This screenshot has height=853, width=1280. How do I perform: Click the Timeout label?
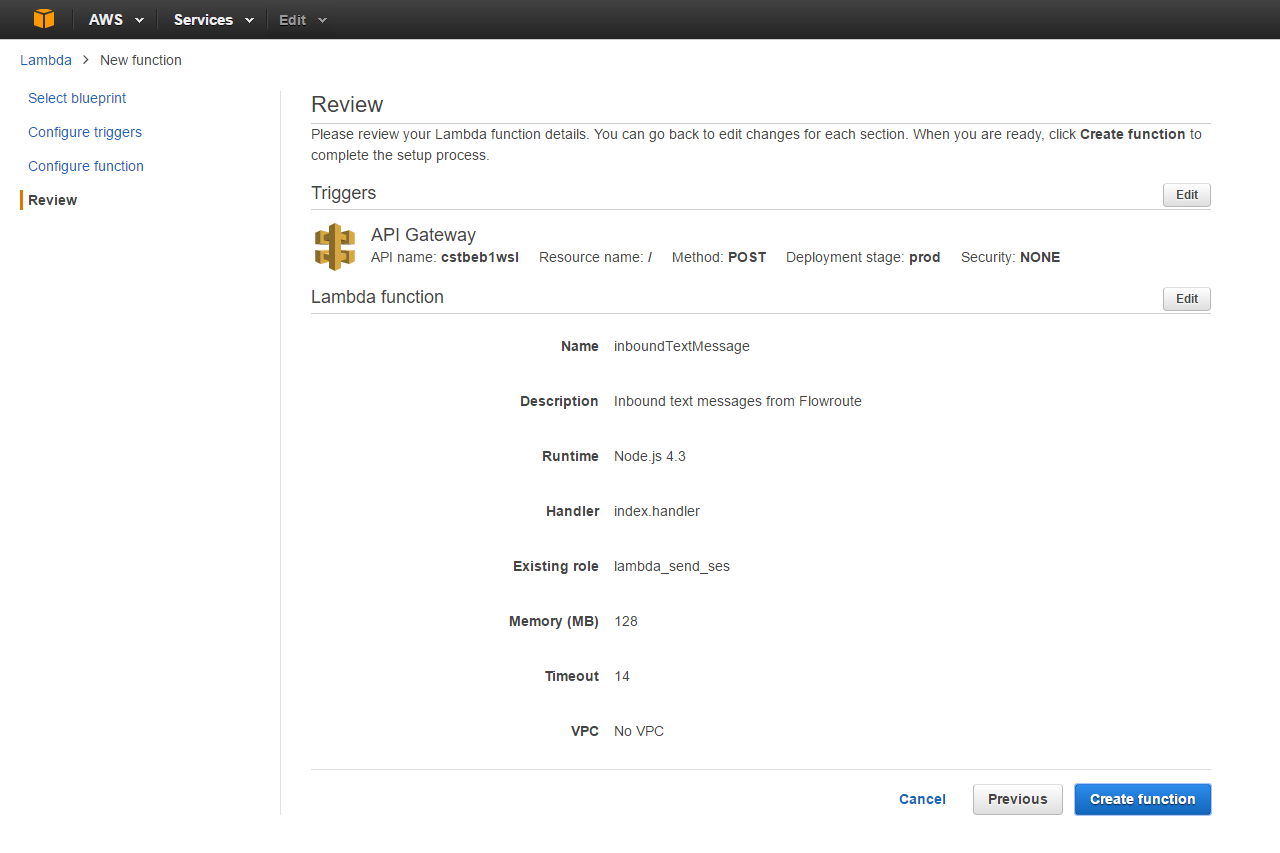pos(572,676)
